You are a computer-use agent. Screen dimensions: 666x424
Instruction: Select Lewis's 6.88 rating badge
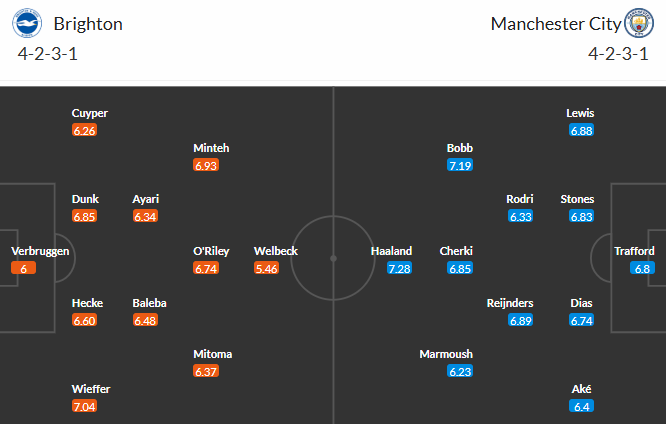tap(581, 130)
